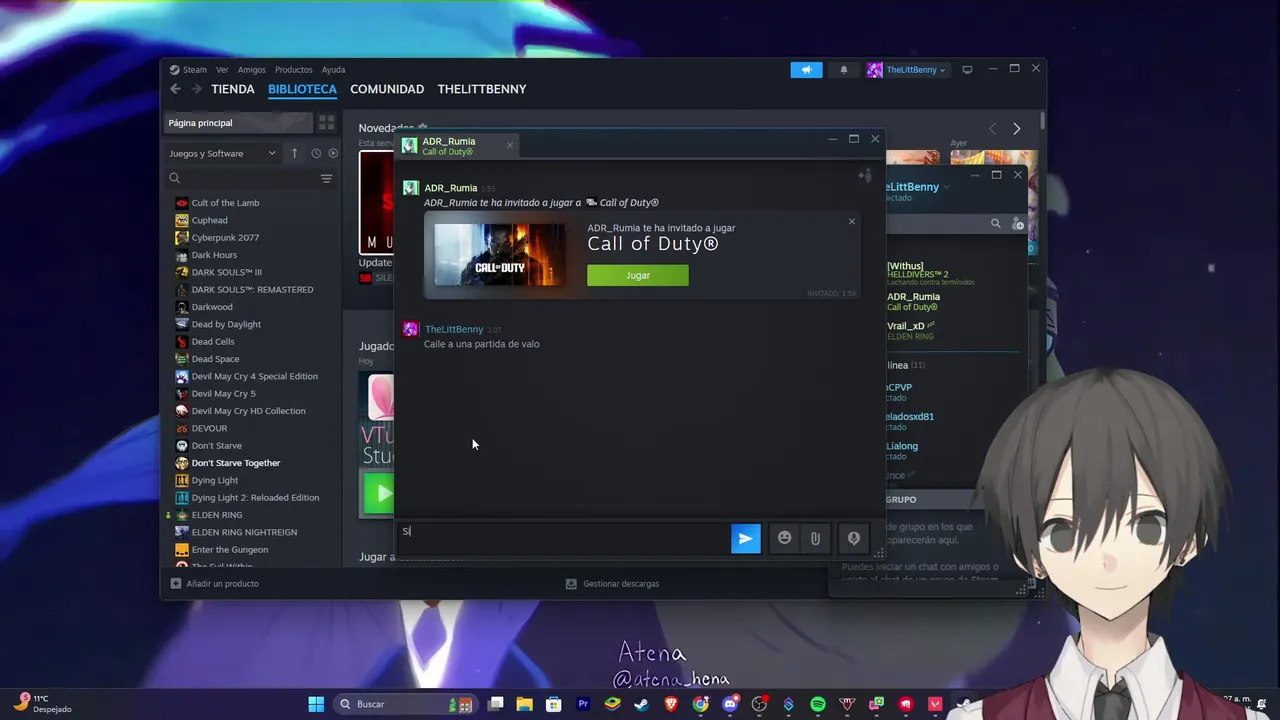Go forward with the Steam navigation arrow

pos(196,89)
